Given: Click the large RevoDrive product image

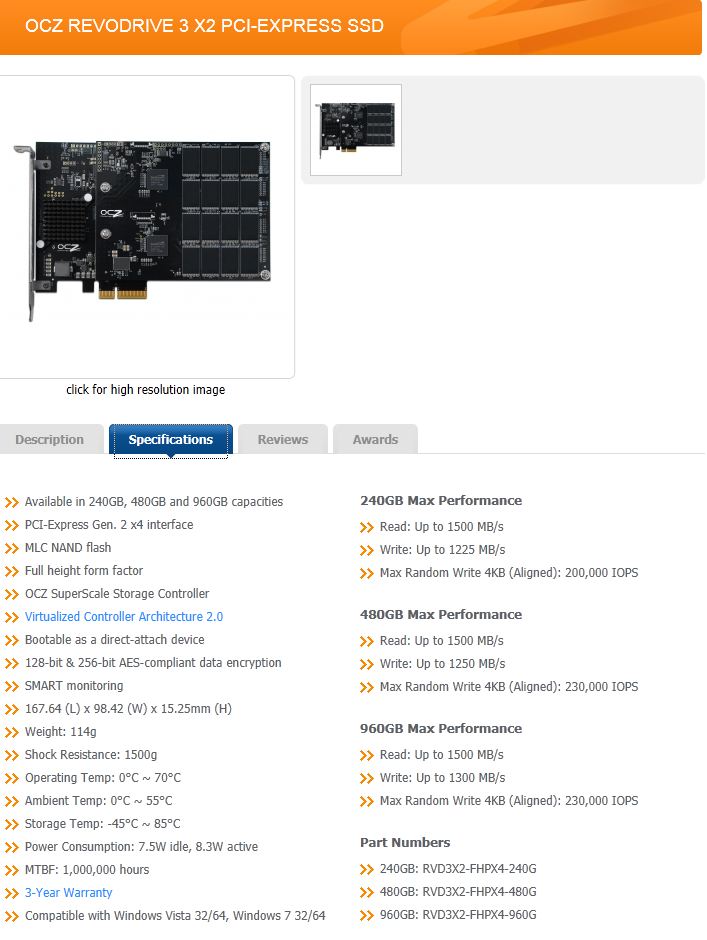Looking at the screenshot, I should pos(142,231).
